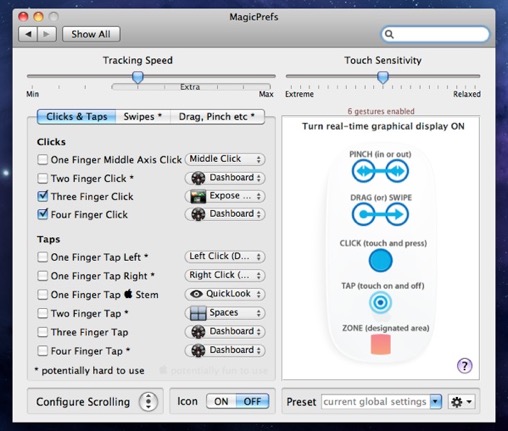Image resolution: width=508 pixels, height=431 pixels.
Task: Uncheck Four Finger Click
Action: coord(42,214)
